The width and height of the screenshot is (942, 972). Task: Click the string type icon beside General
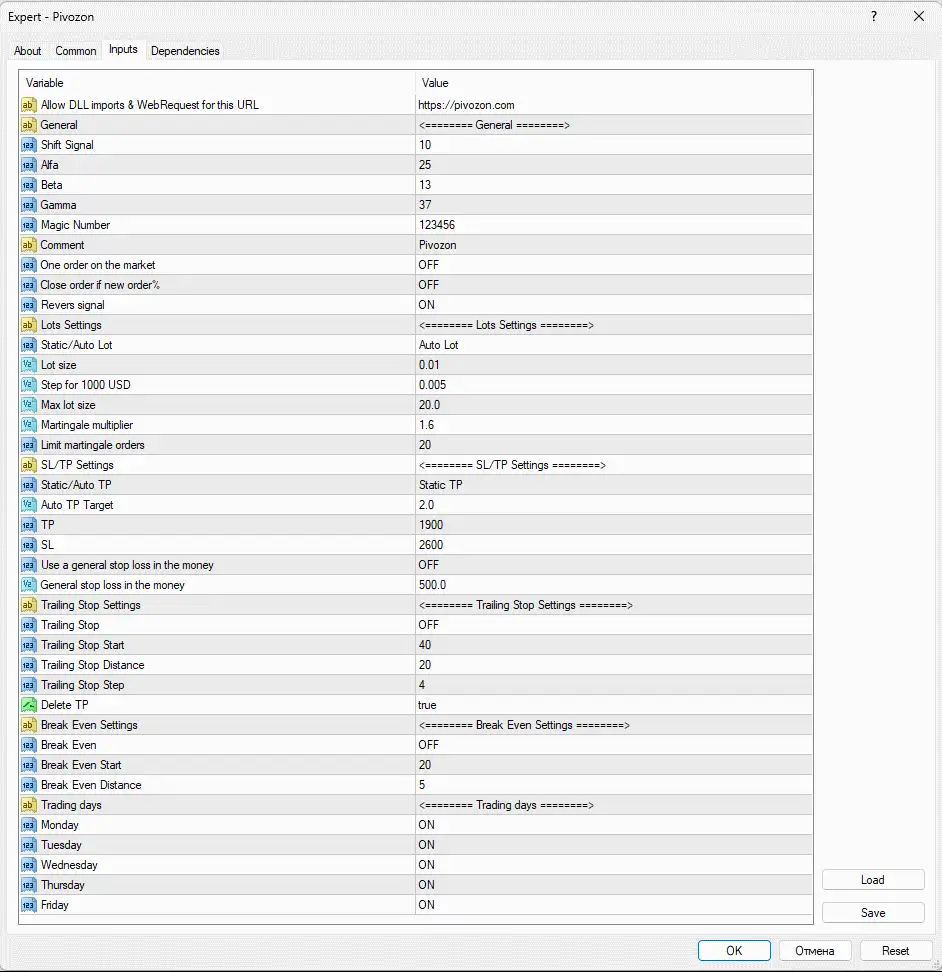click(28, 125)
